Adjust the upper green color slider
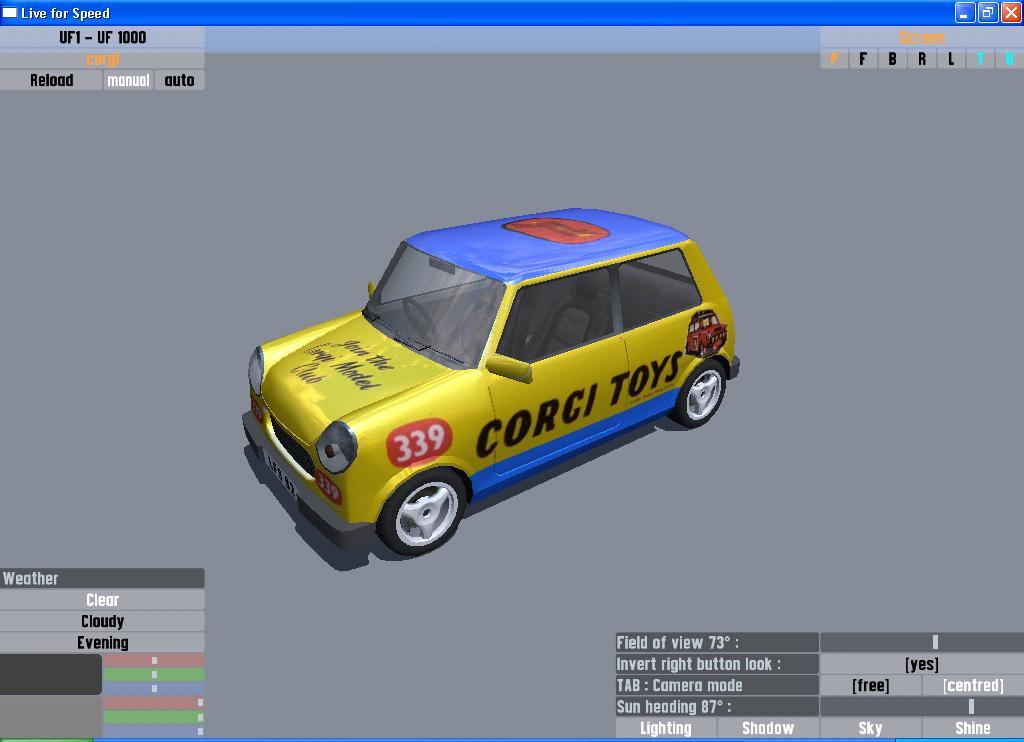This screenshot has height=742, width=1024. coord(154,675)
